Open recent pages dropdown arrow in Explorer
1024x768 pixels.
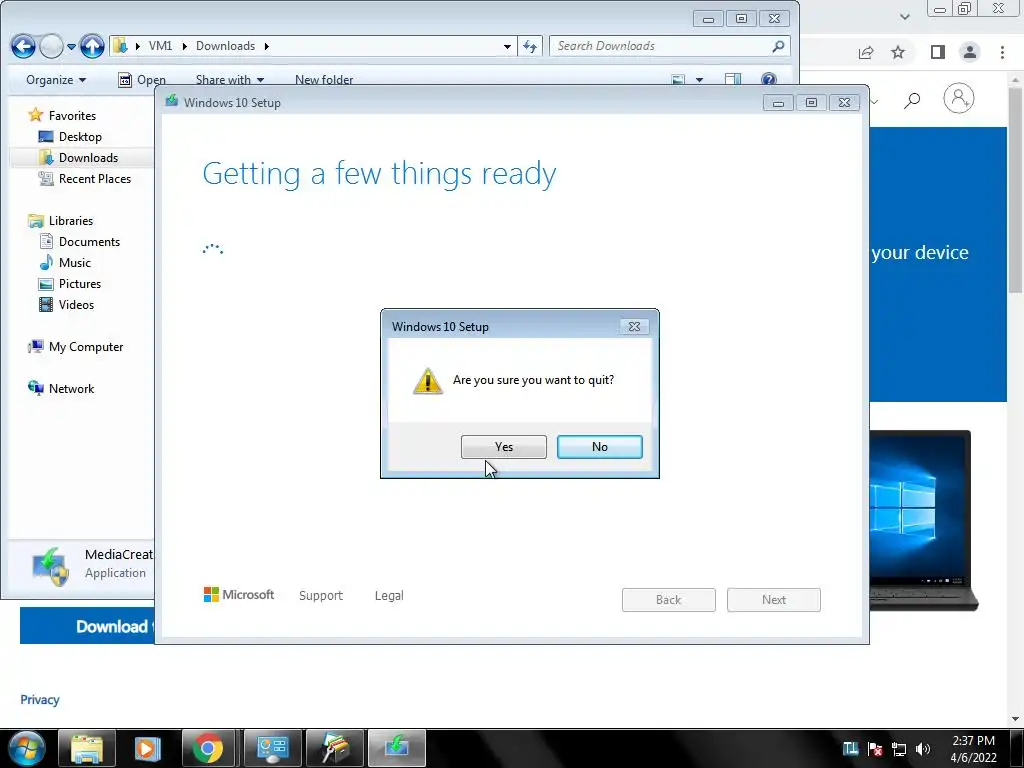(71, 47)
